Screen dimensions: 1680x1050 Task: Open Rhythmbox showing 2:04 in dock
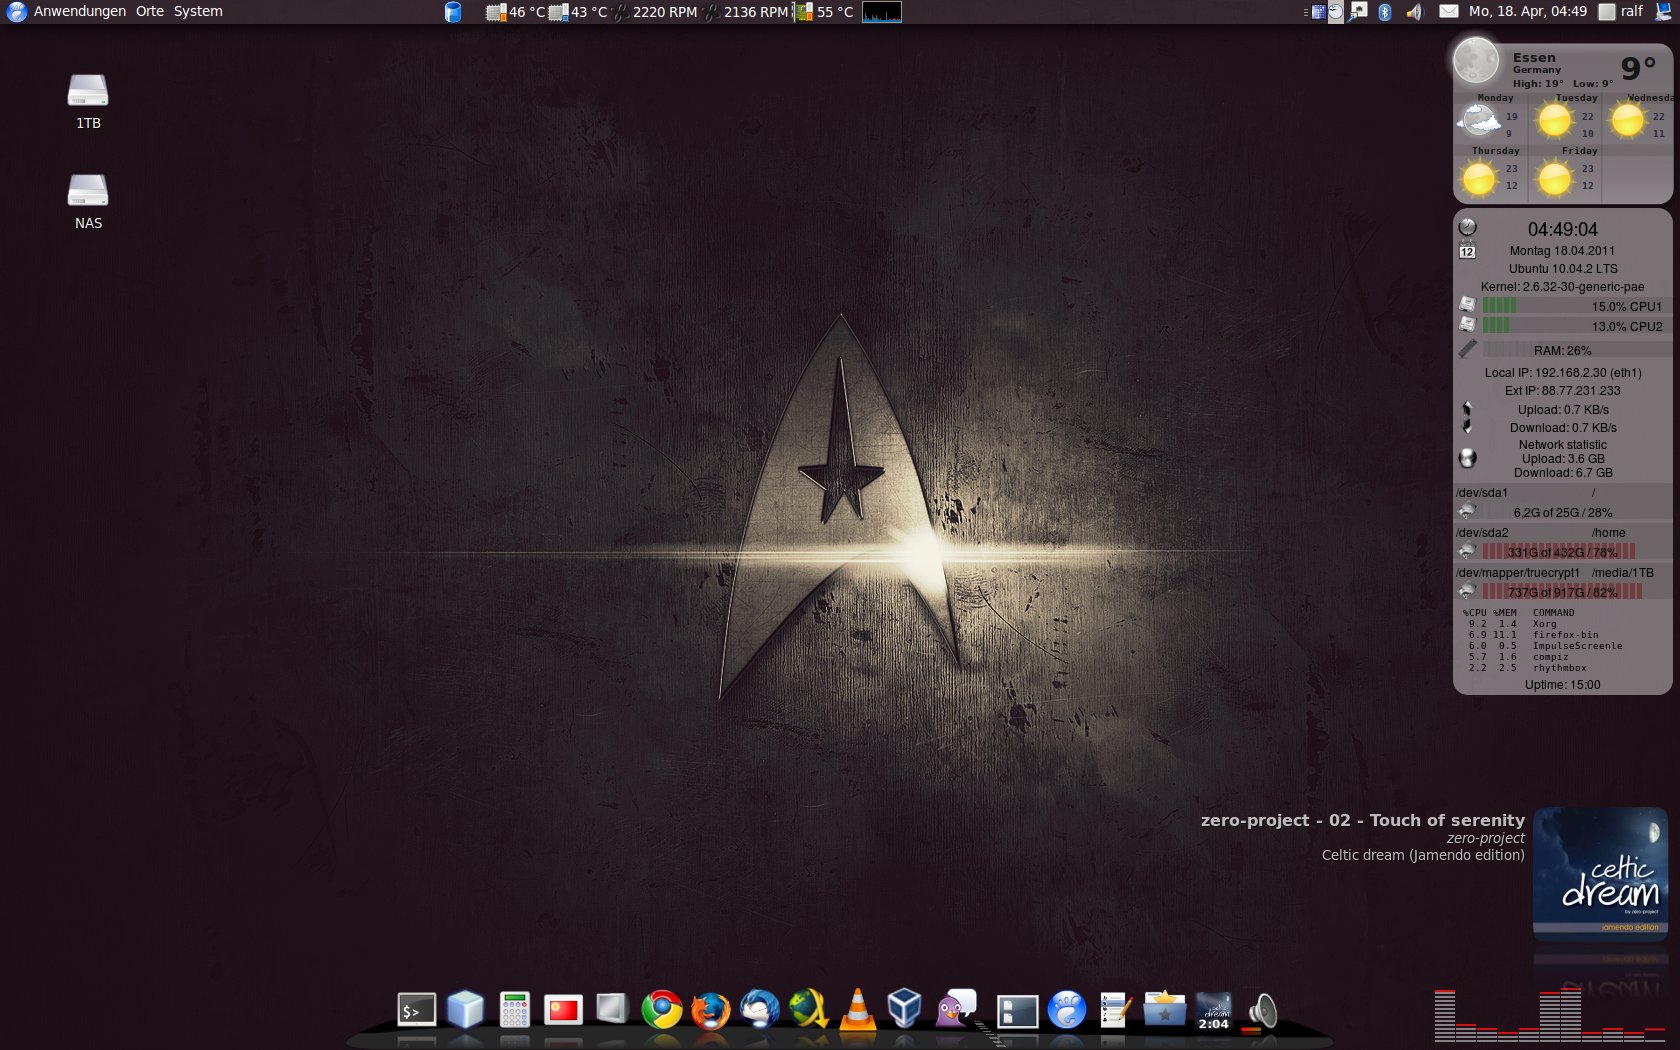(x=1213, y=1011)
